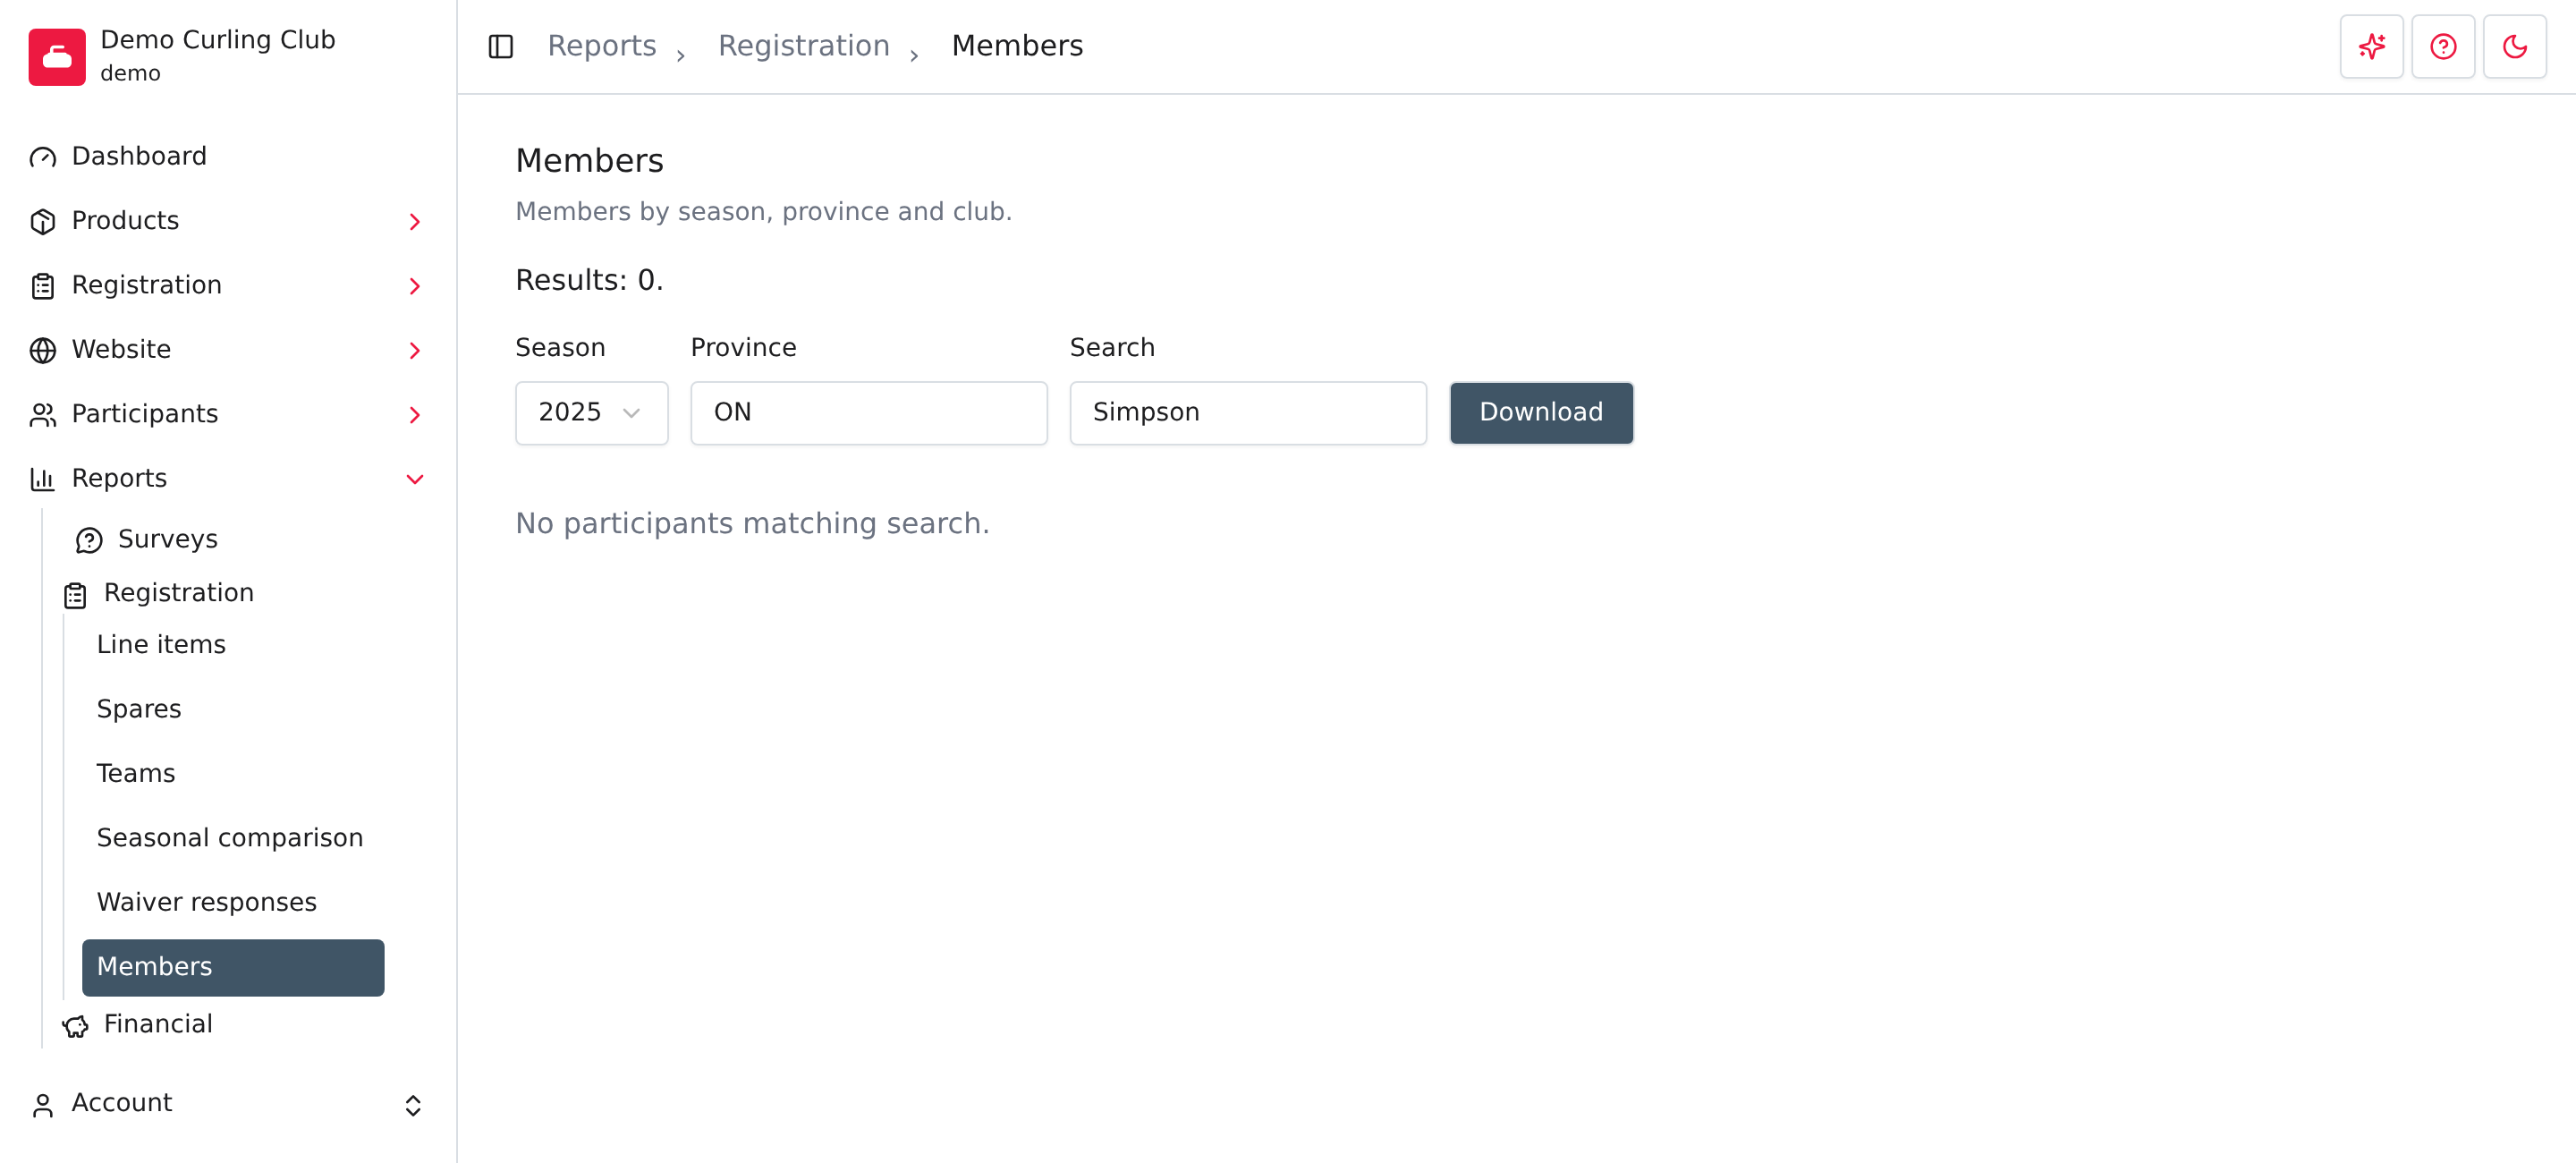
Task: Open the Line items report
Action: (161, 645)
